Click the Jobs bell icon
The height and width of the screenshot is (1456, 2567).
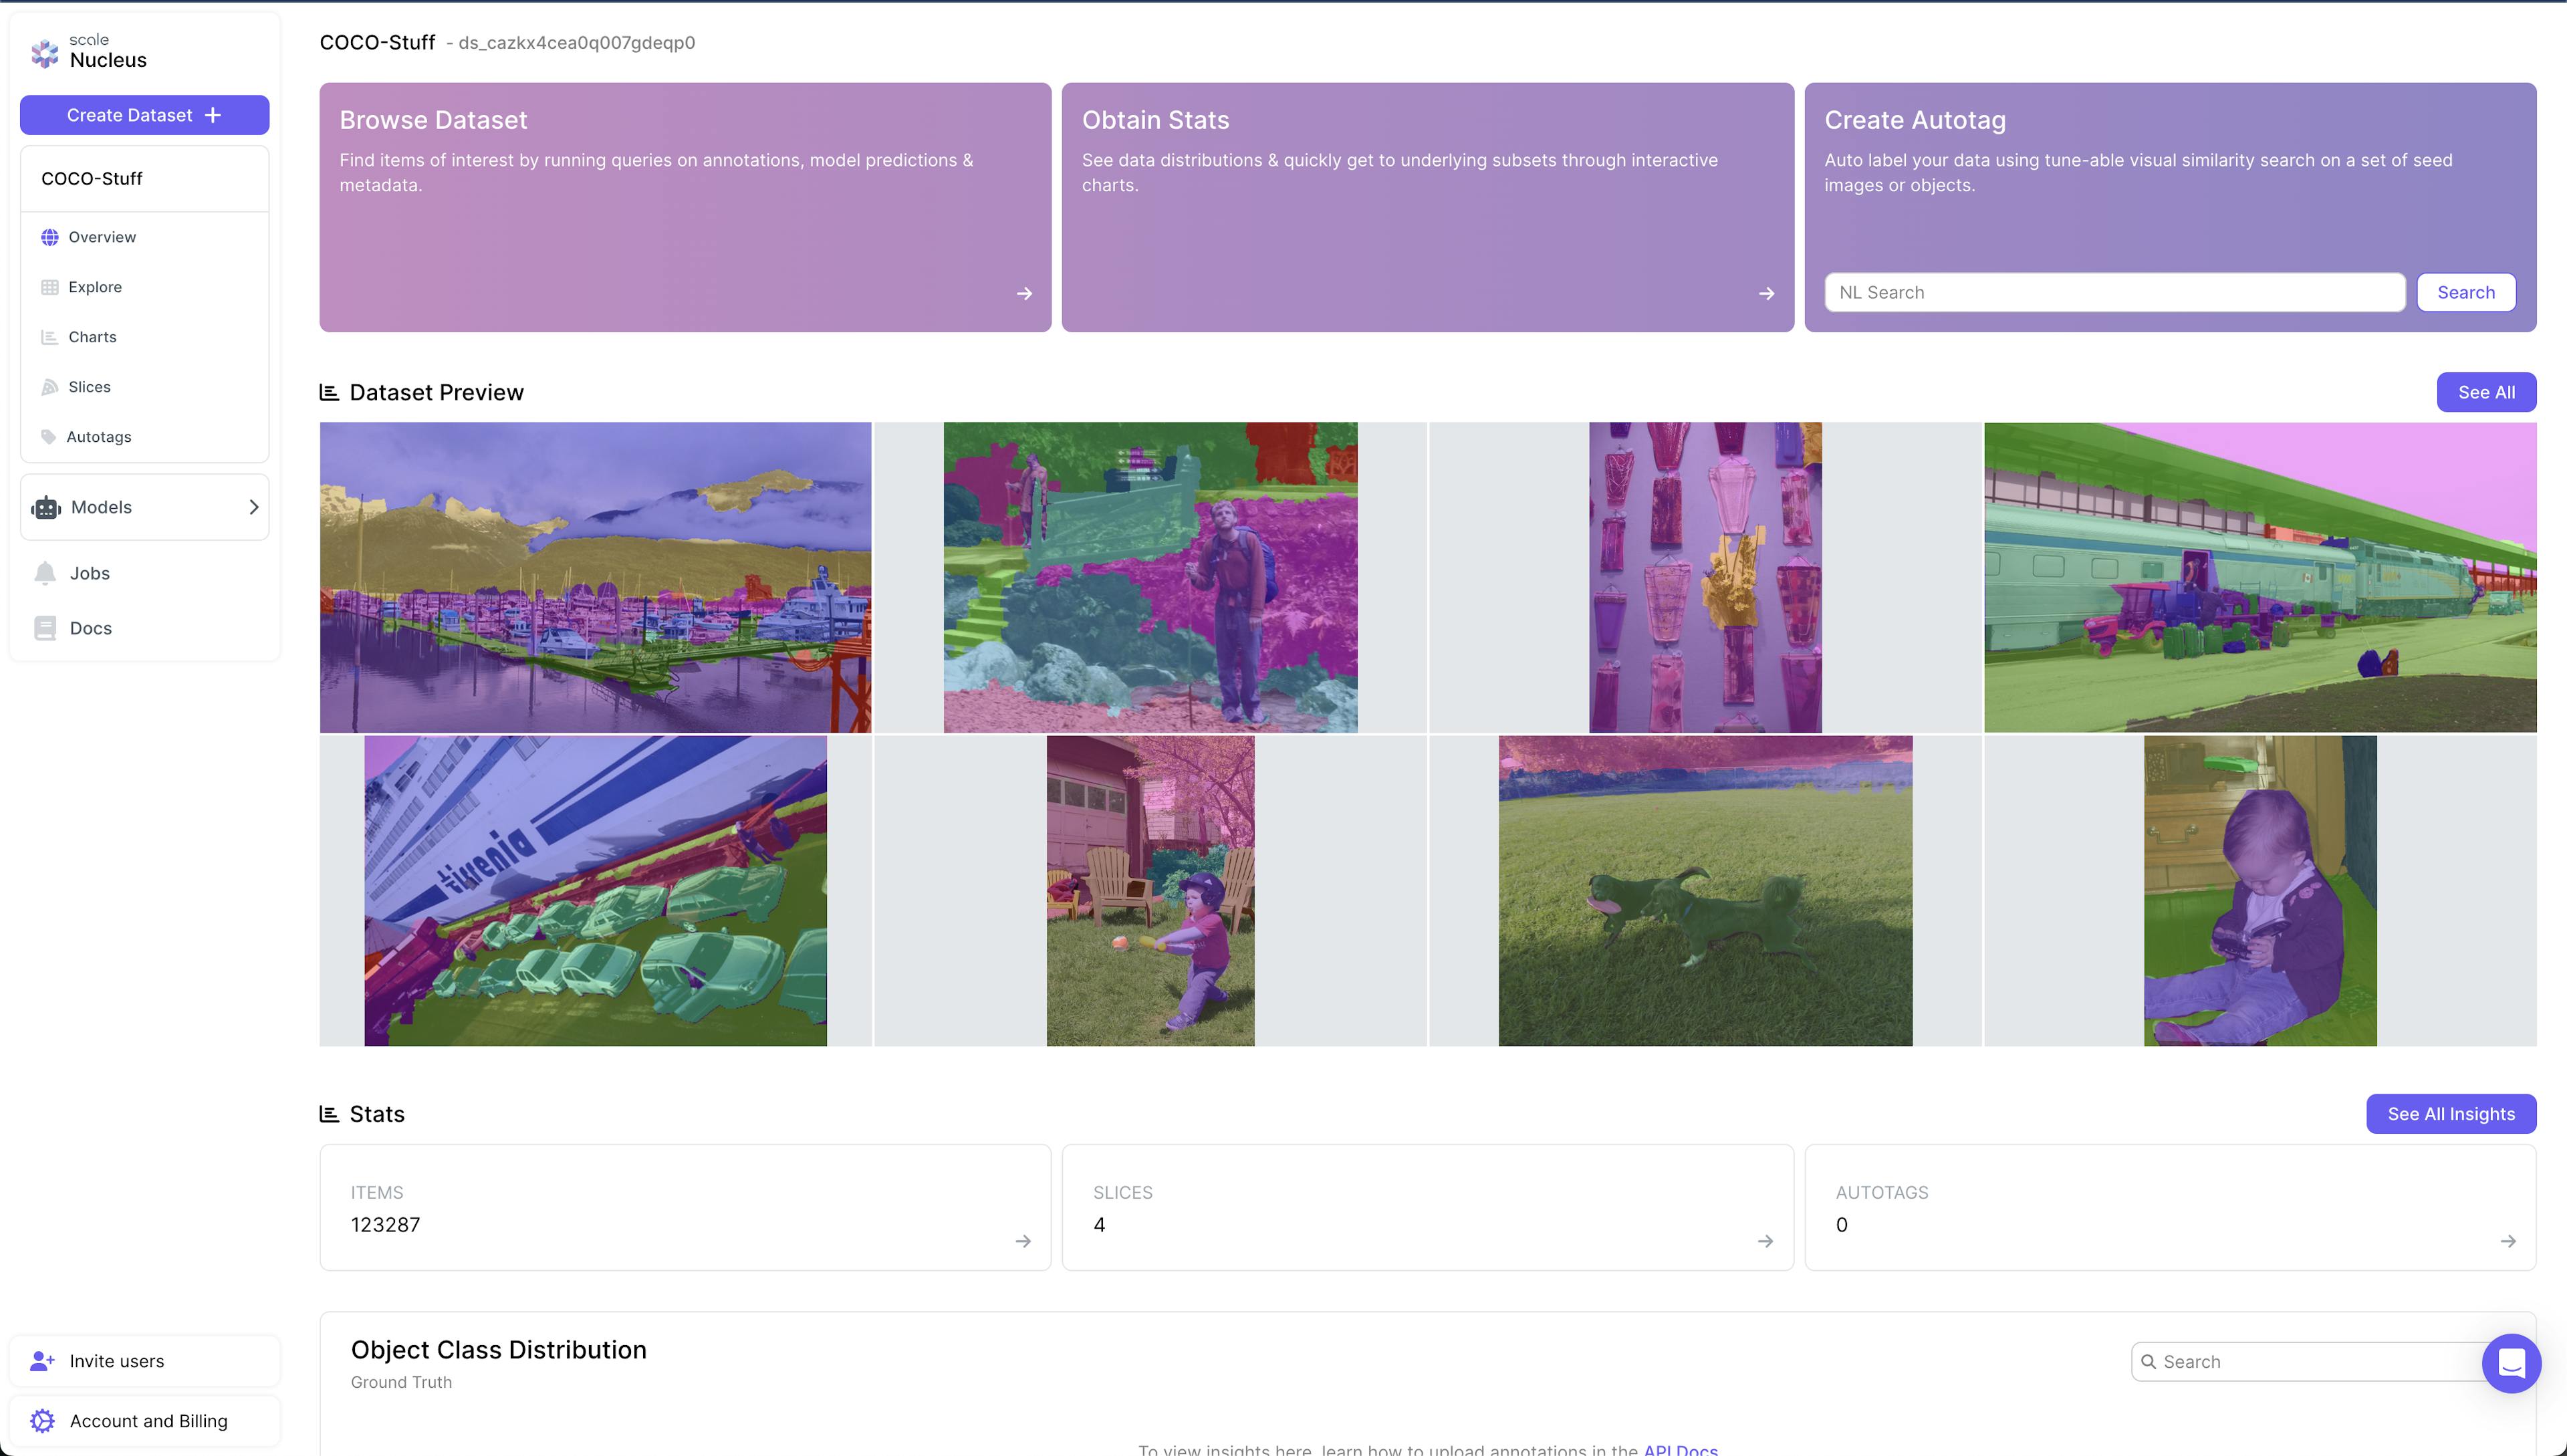tap(45, 573)
